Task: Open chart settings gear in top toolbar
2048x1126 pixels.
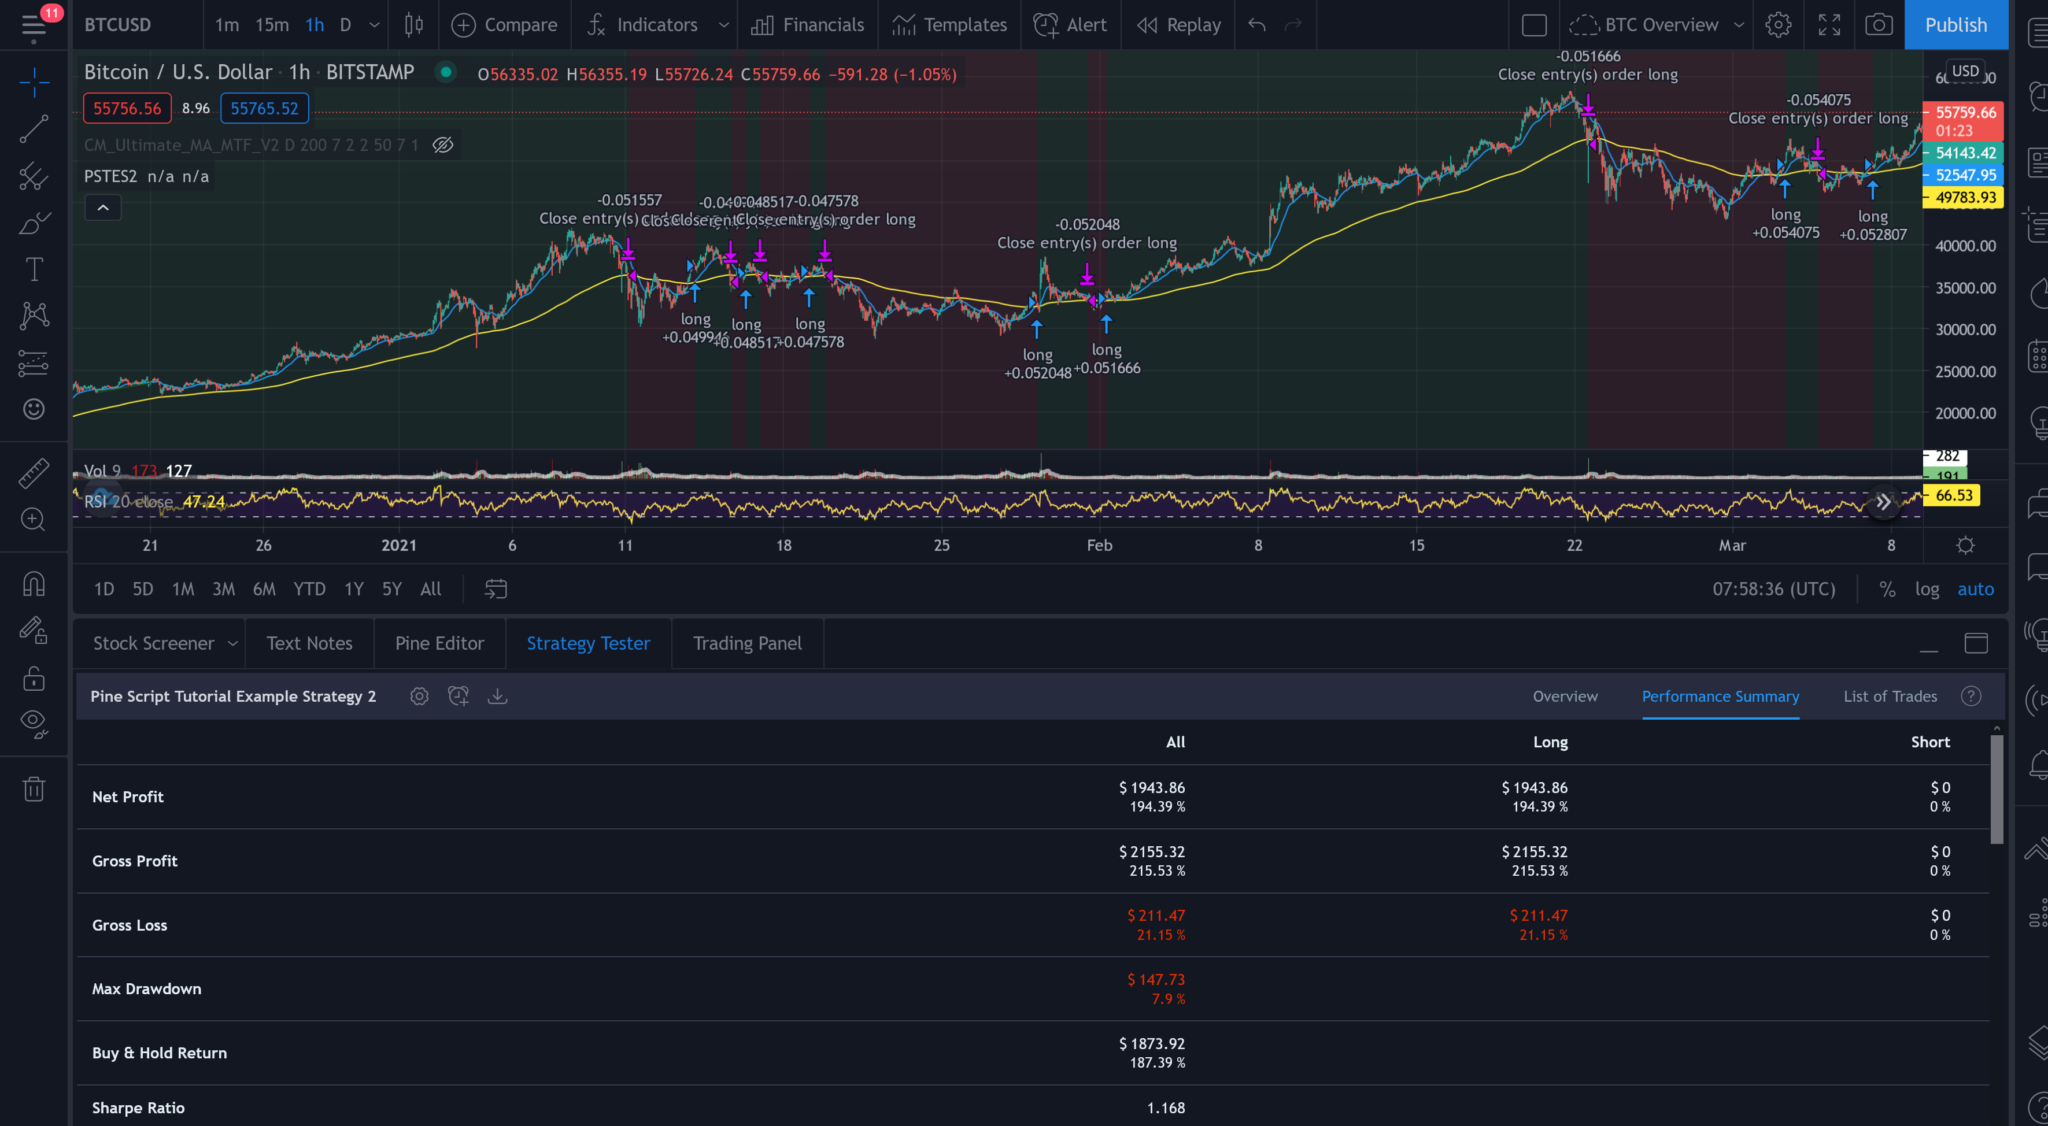Action: pos(1778,25)
